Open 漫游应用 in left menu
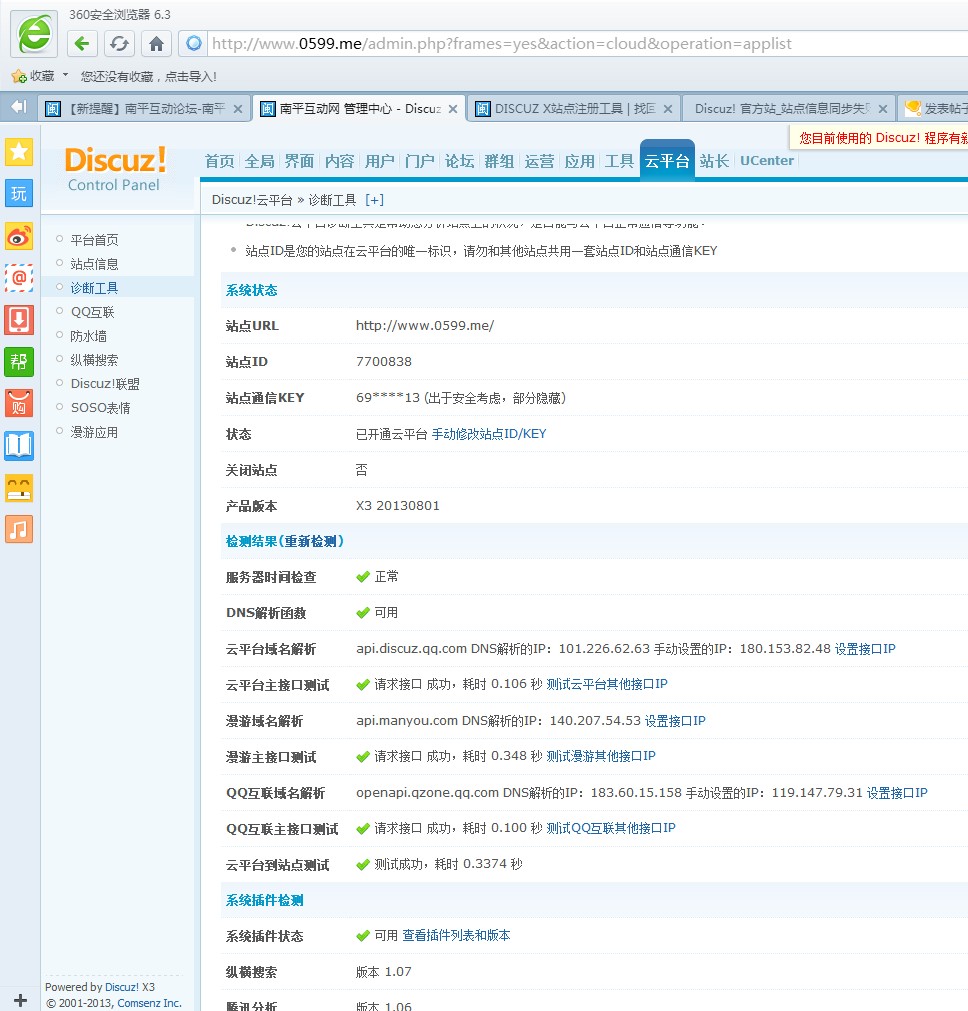968x1011 pixels. pyautogui.click(x=94, y=432)
